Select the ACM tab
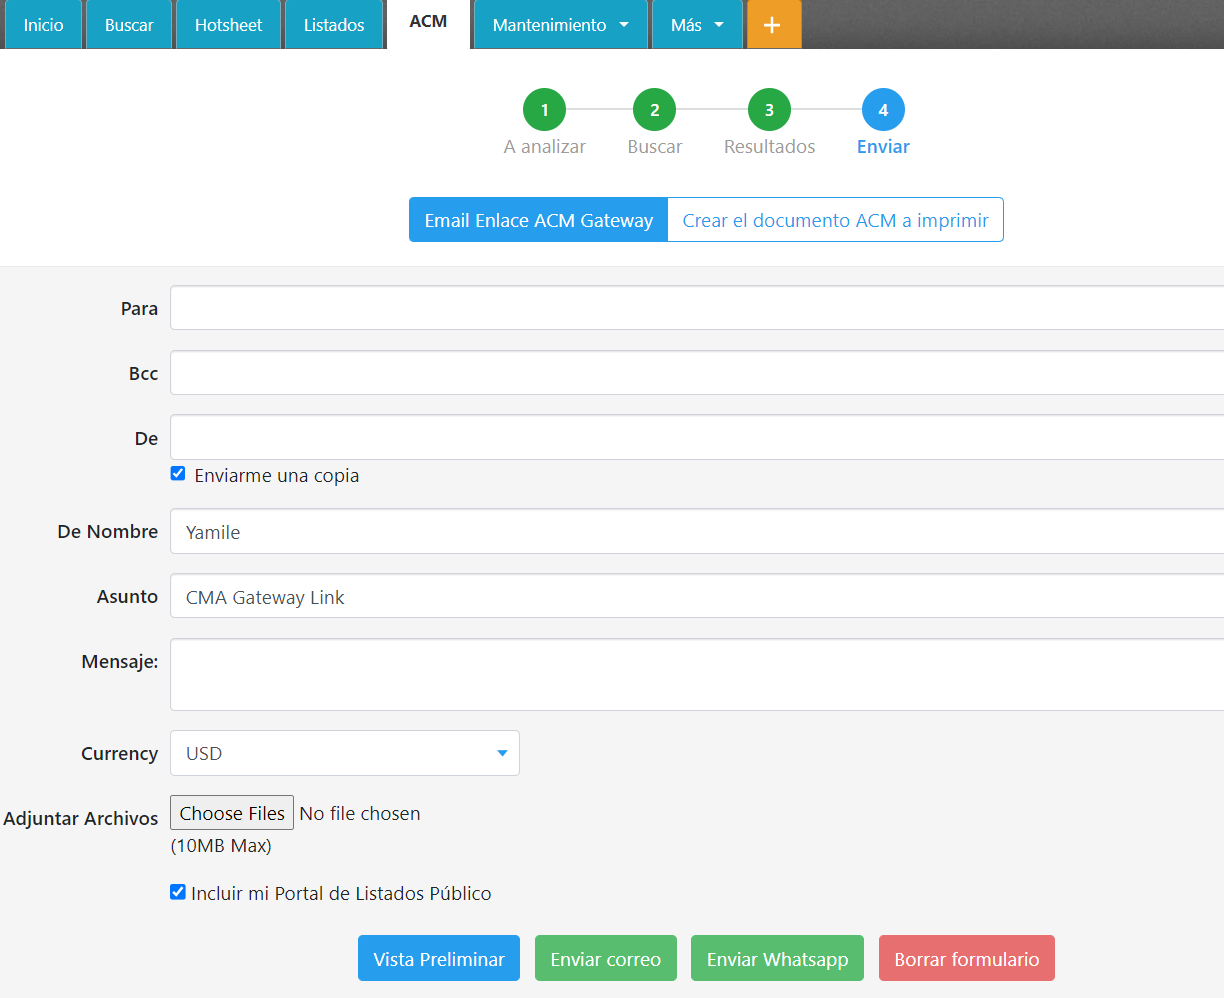This screenshot has width=1224, height=998. tap(428, 22)
